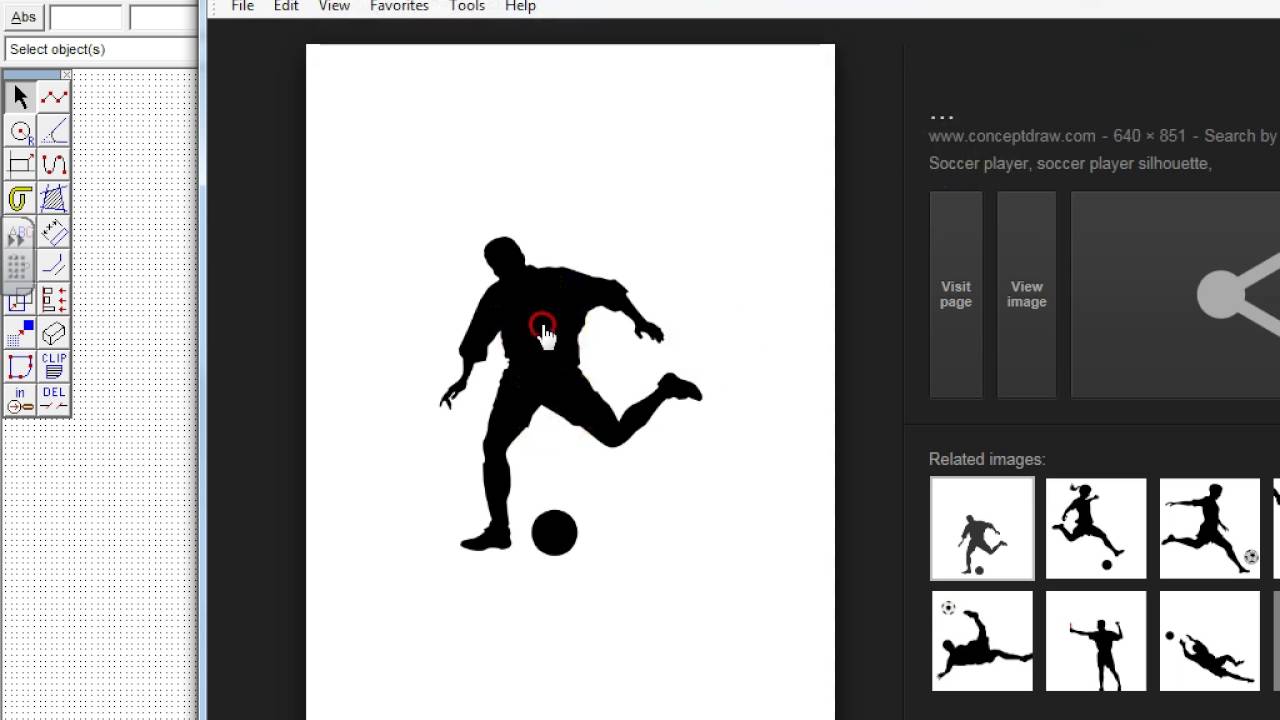This screenshot has width=1280, height=720.
Task: Click the share icon button
Action: [x=1175, y=294]
